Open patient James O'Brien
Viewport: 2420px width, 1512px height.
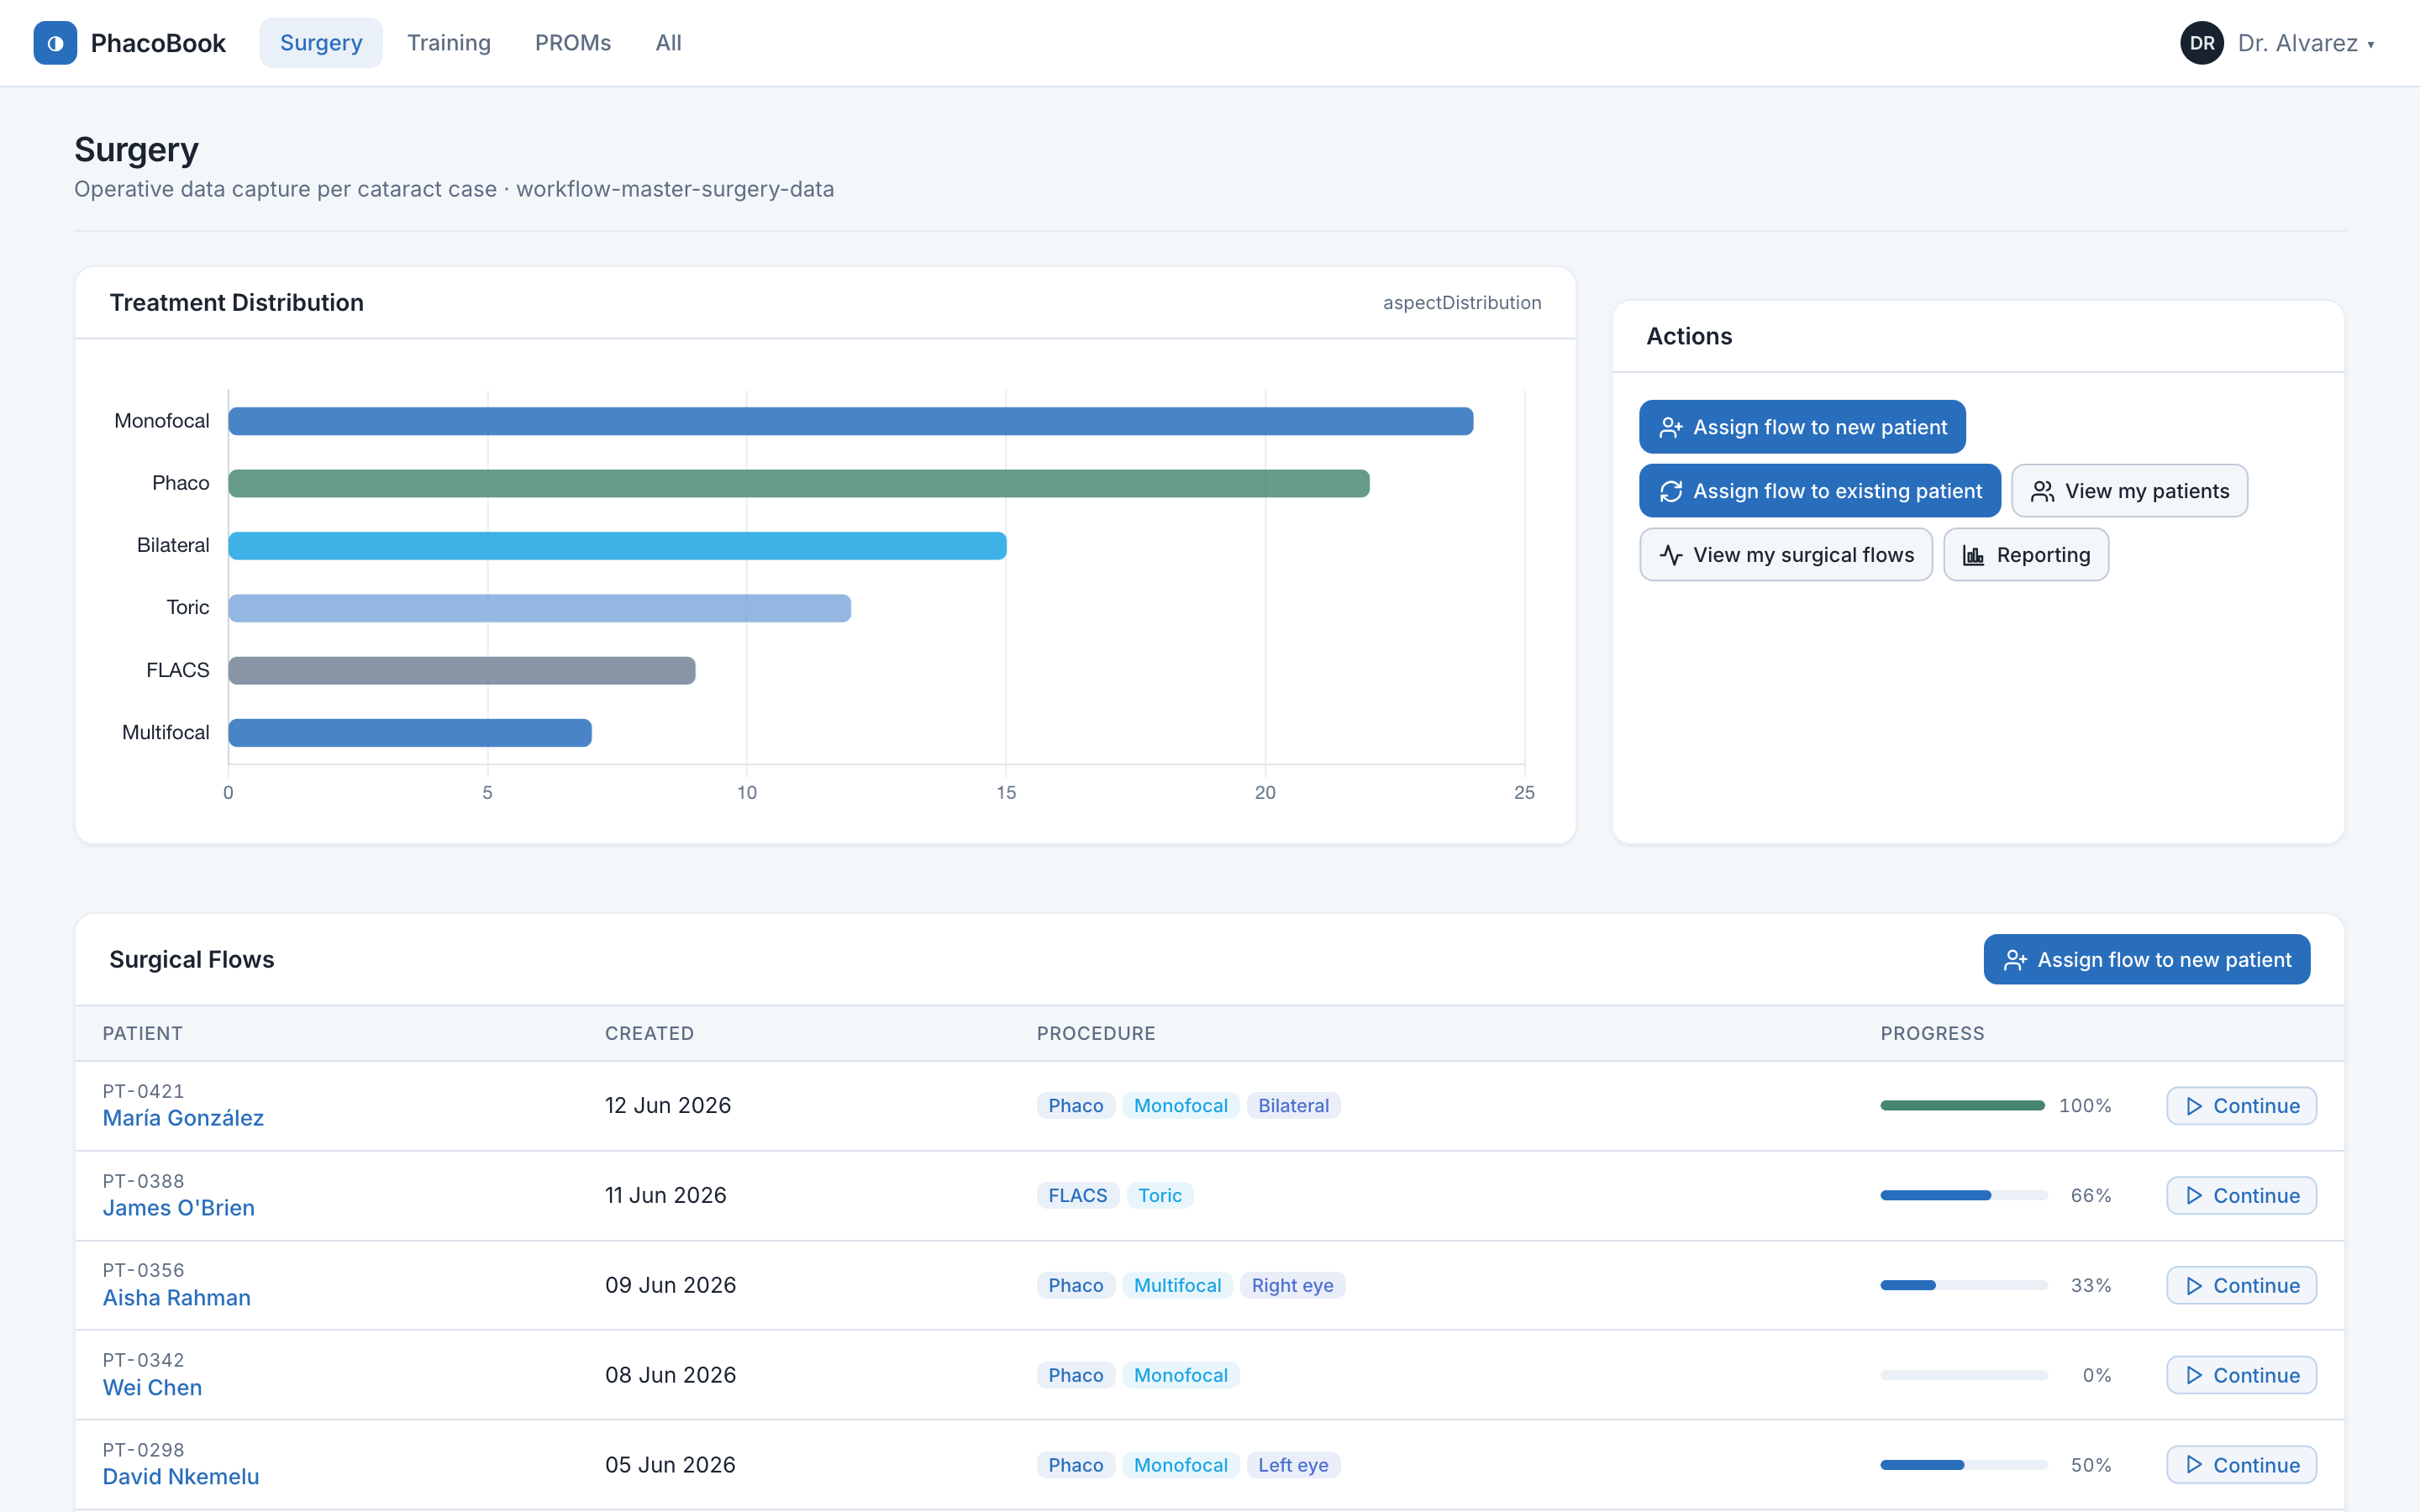pyautogui.click(x=179, y=1208)
